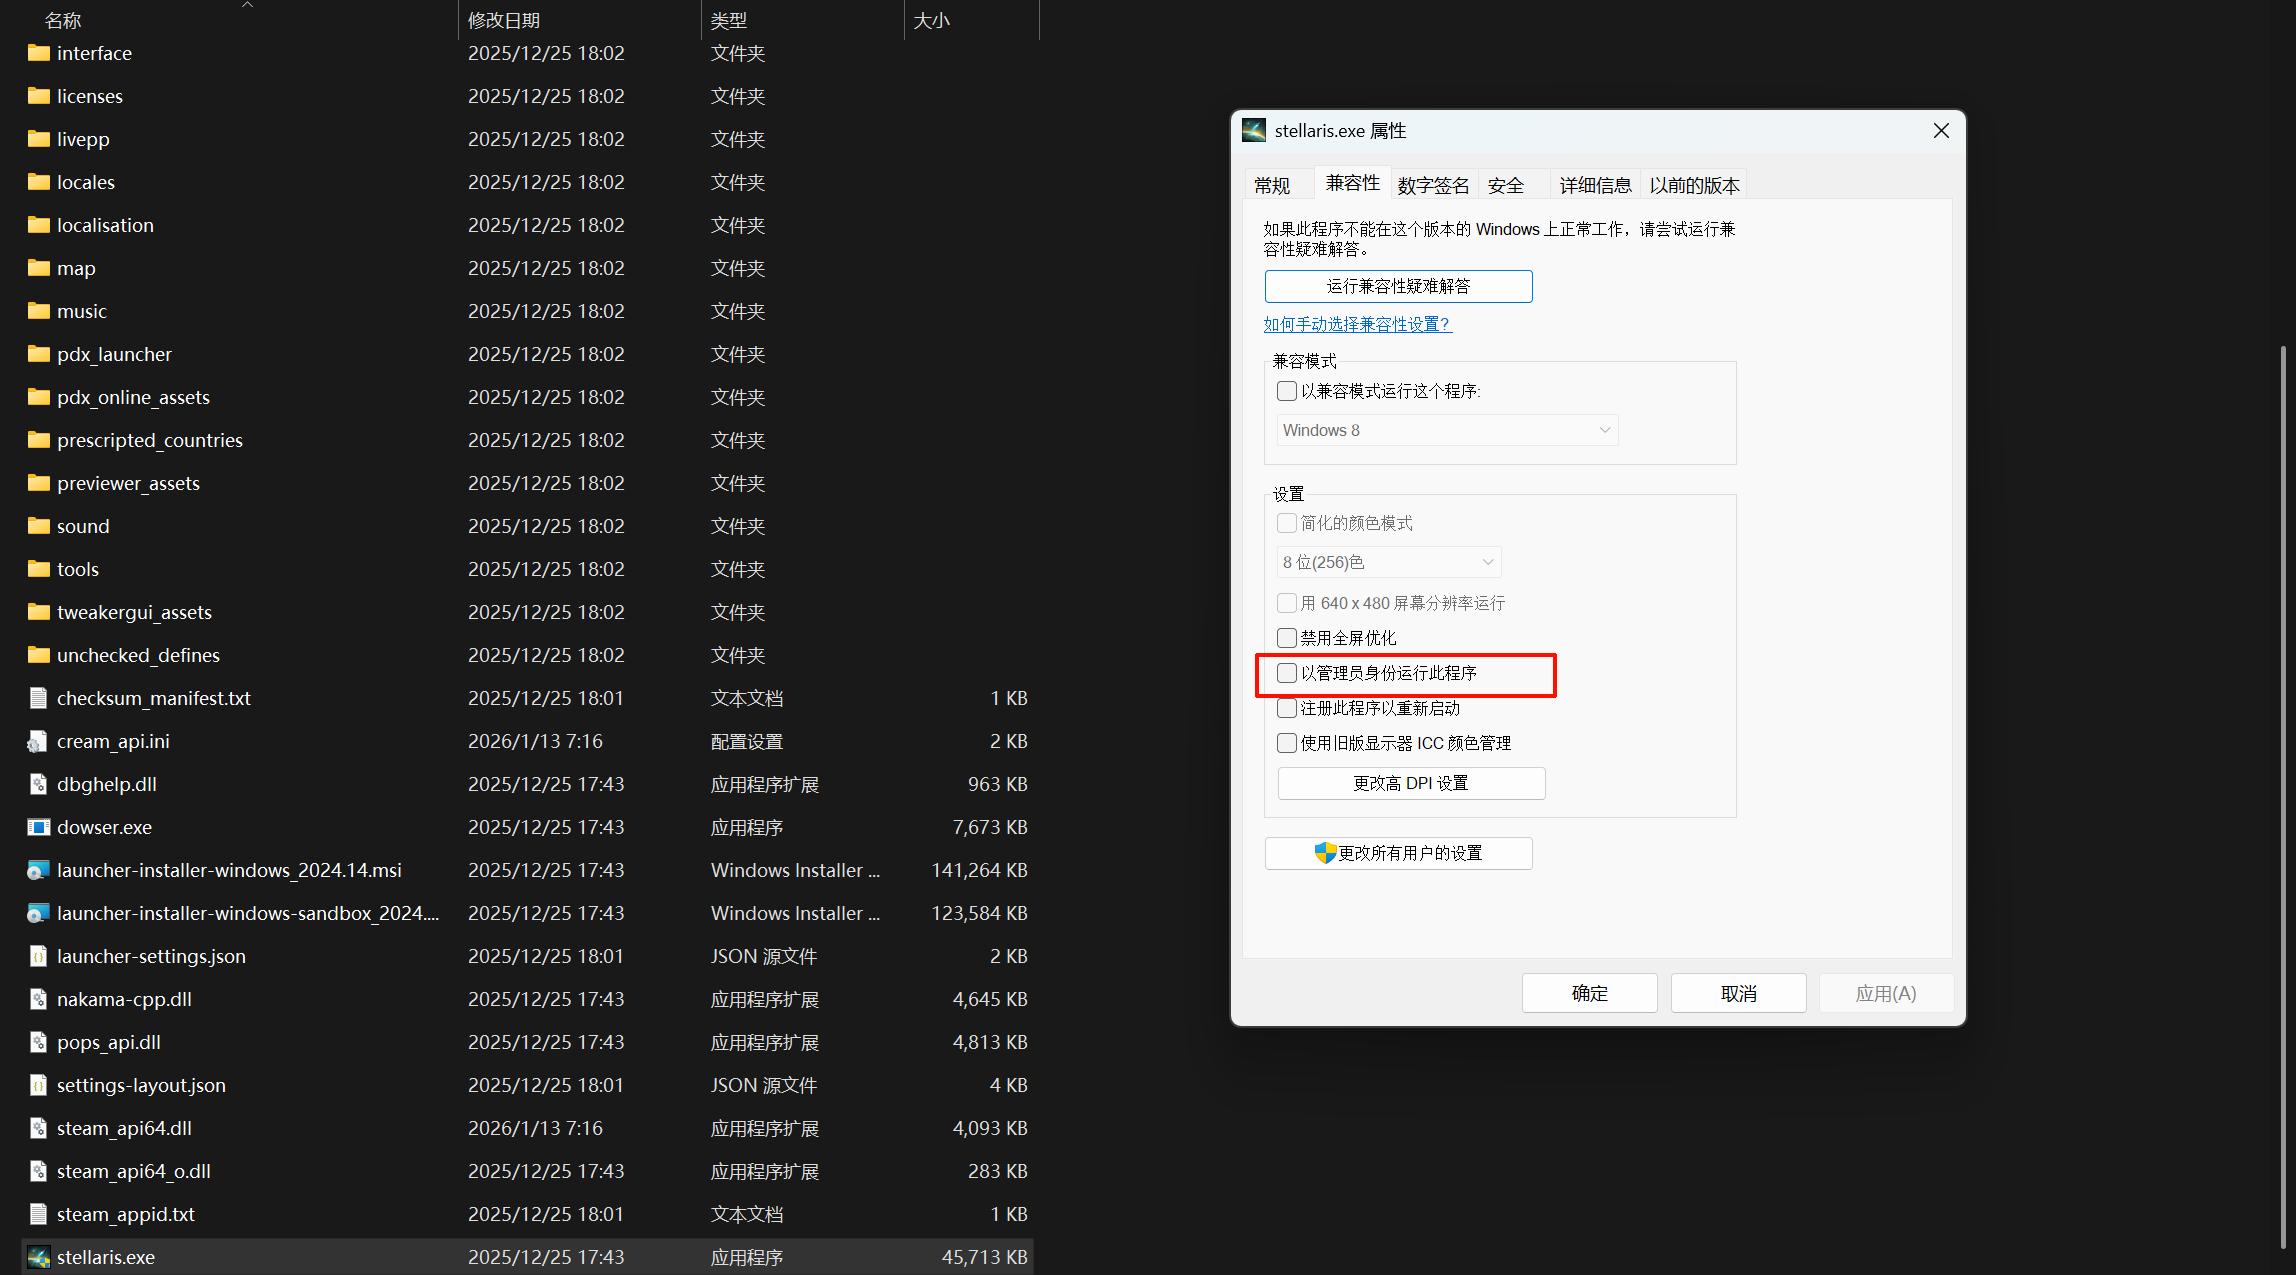Click the locales folder icon
Screen dimensions: 2296x1275
(x=39, y=182)
